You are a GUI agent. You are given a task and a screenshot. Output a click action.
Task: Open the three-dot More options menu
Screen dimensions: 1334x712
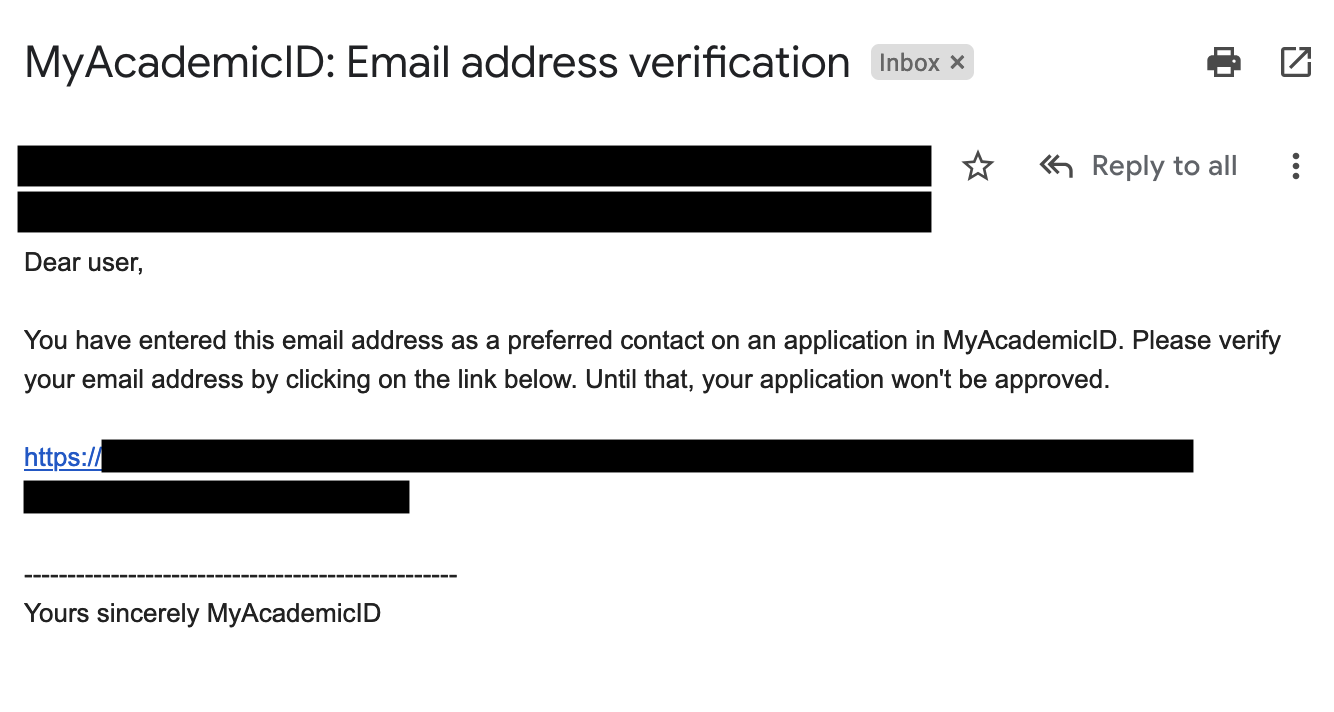pos(1296,166)
